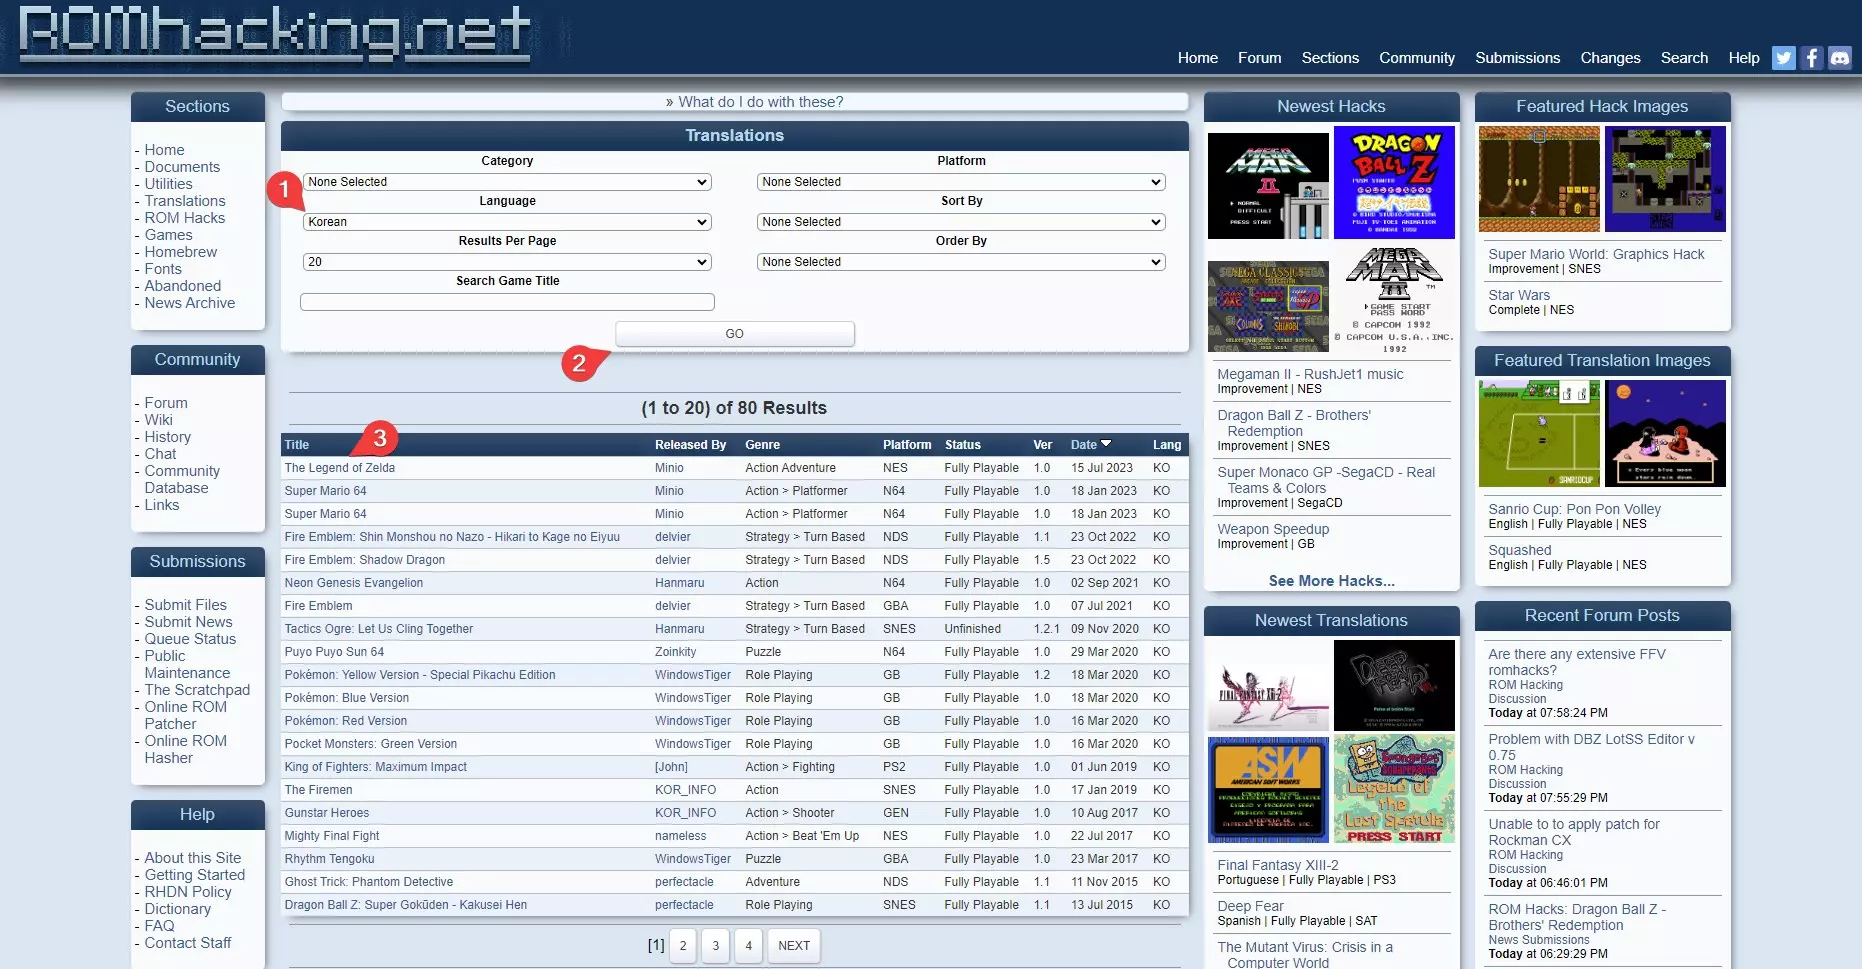Image resolution: width=1862 pixels, height=969 pixels.
Task: Open Platform dropdown
Action: [x=961, y=182]
